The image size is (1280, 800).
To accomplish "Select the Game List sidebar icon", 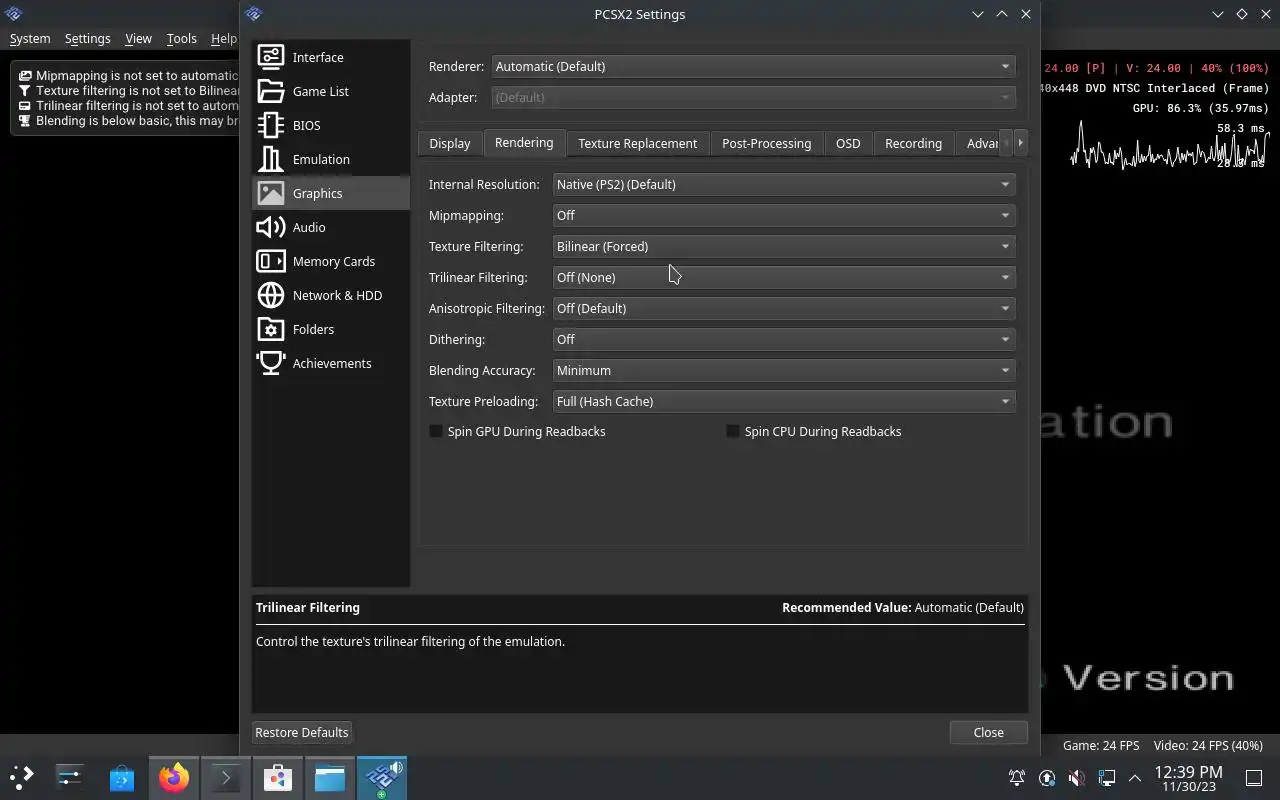I will tap(271, 91).
